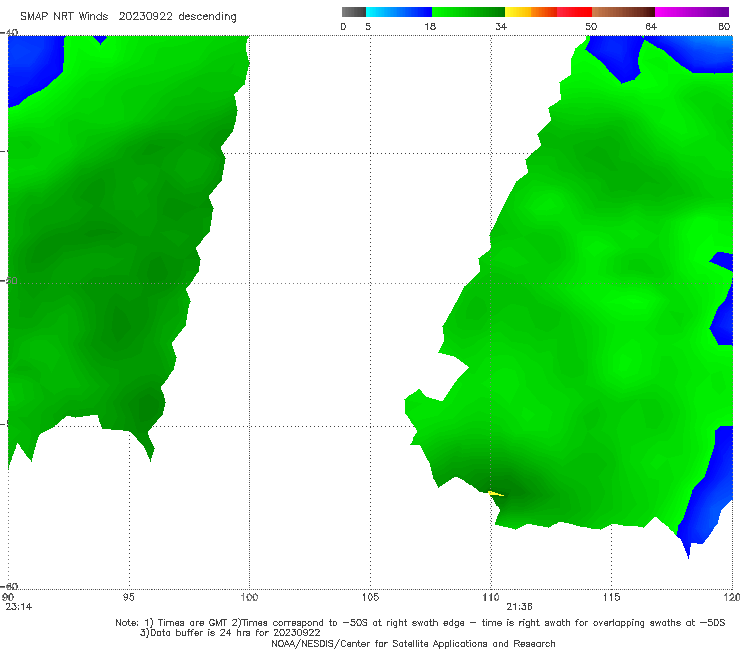Click the note line starting "Note: 1) Times are GMT"
Image resolution: width=740 pixels, height=650 pixels.
420,623
